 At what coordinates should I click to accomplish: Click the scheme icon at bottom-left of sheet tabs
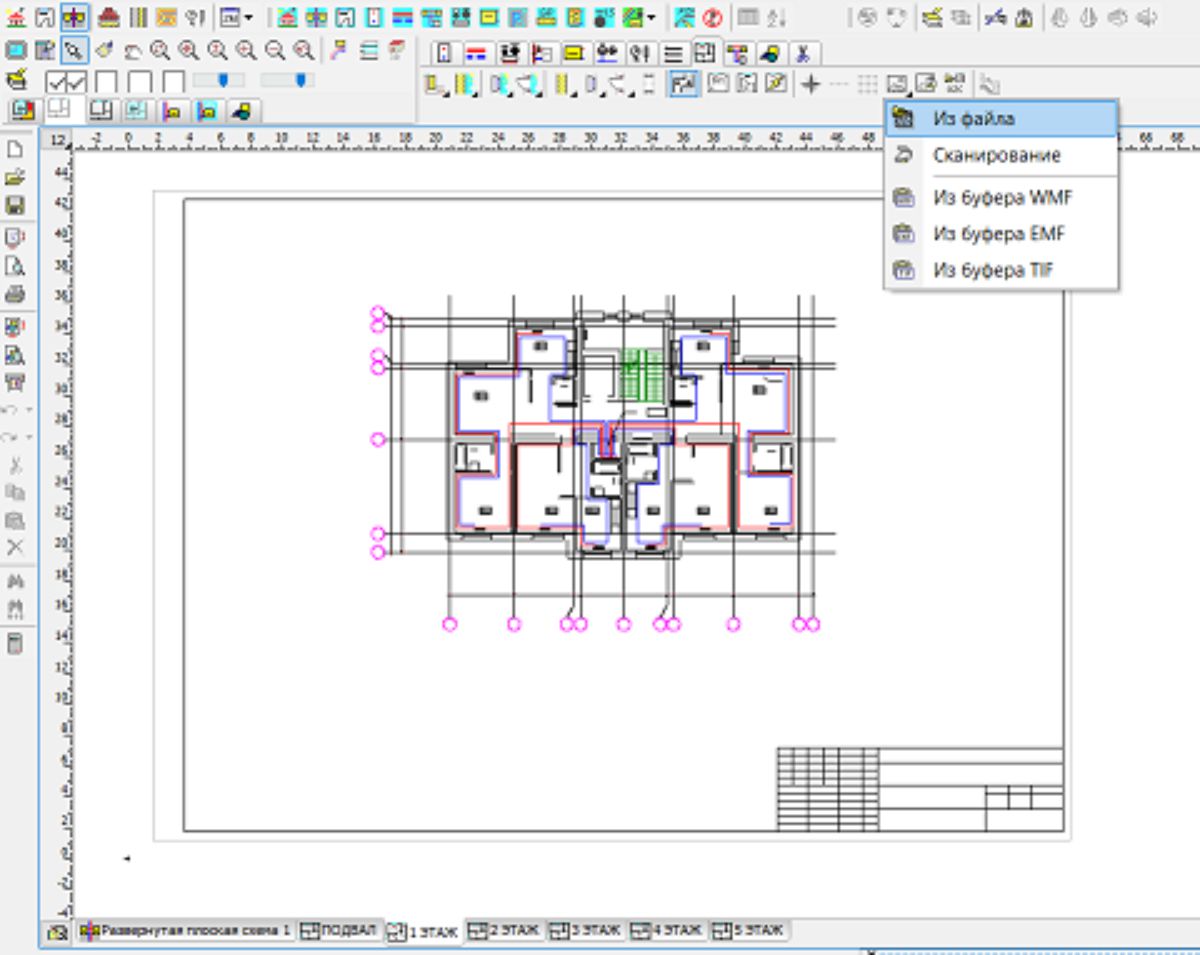(58, 932)
